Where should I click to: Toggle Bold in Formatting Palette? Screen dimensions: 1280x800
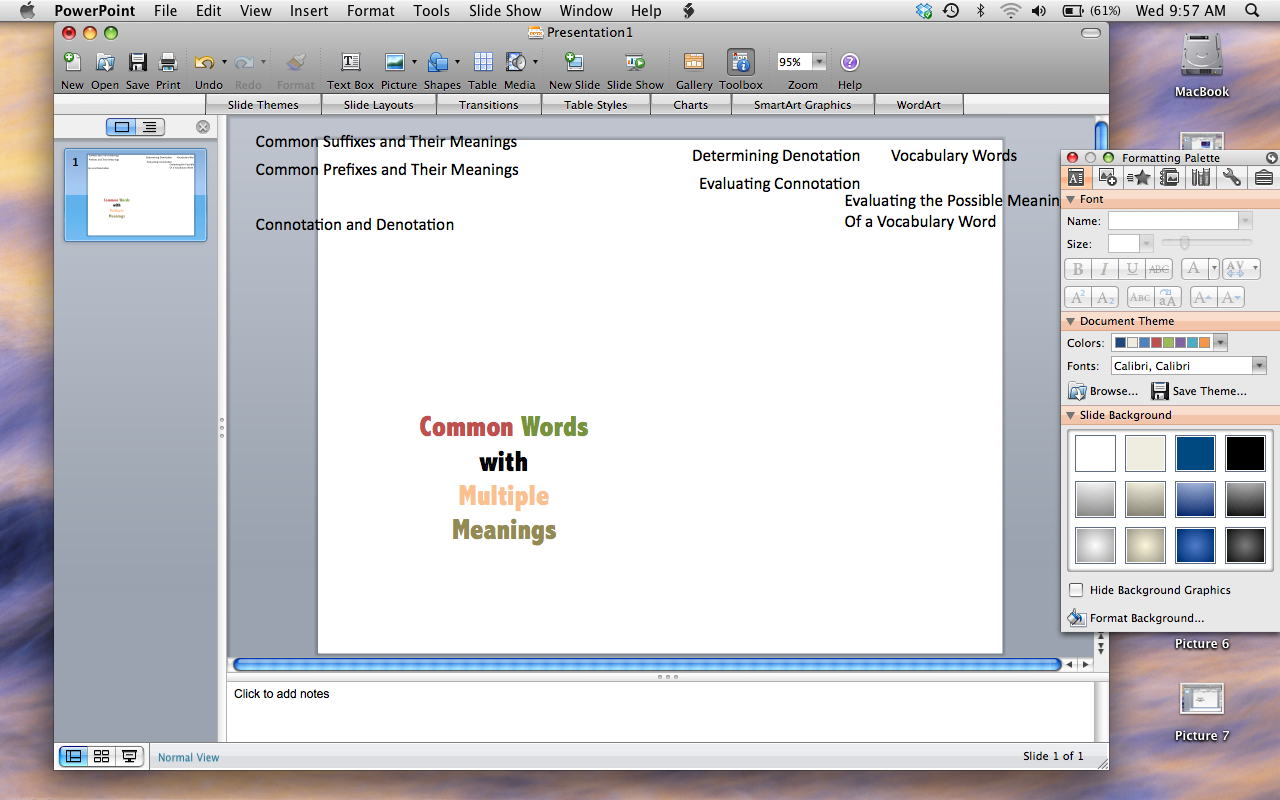(1078, 269)
